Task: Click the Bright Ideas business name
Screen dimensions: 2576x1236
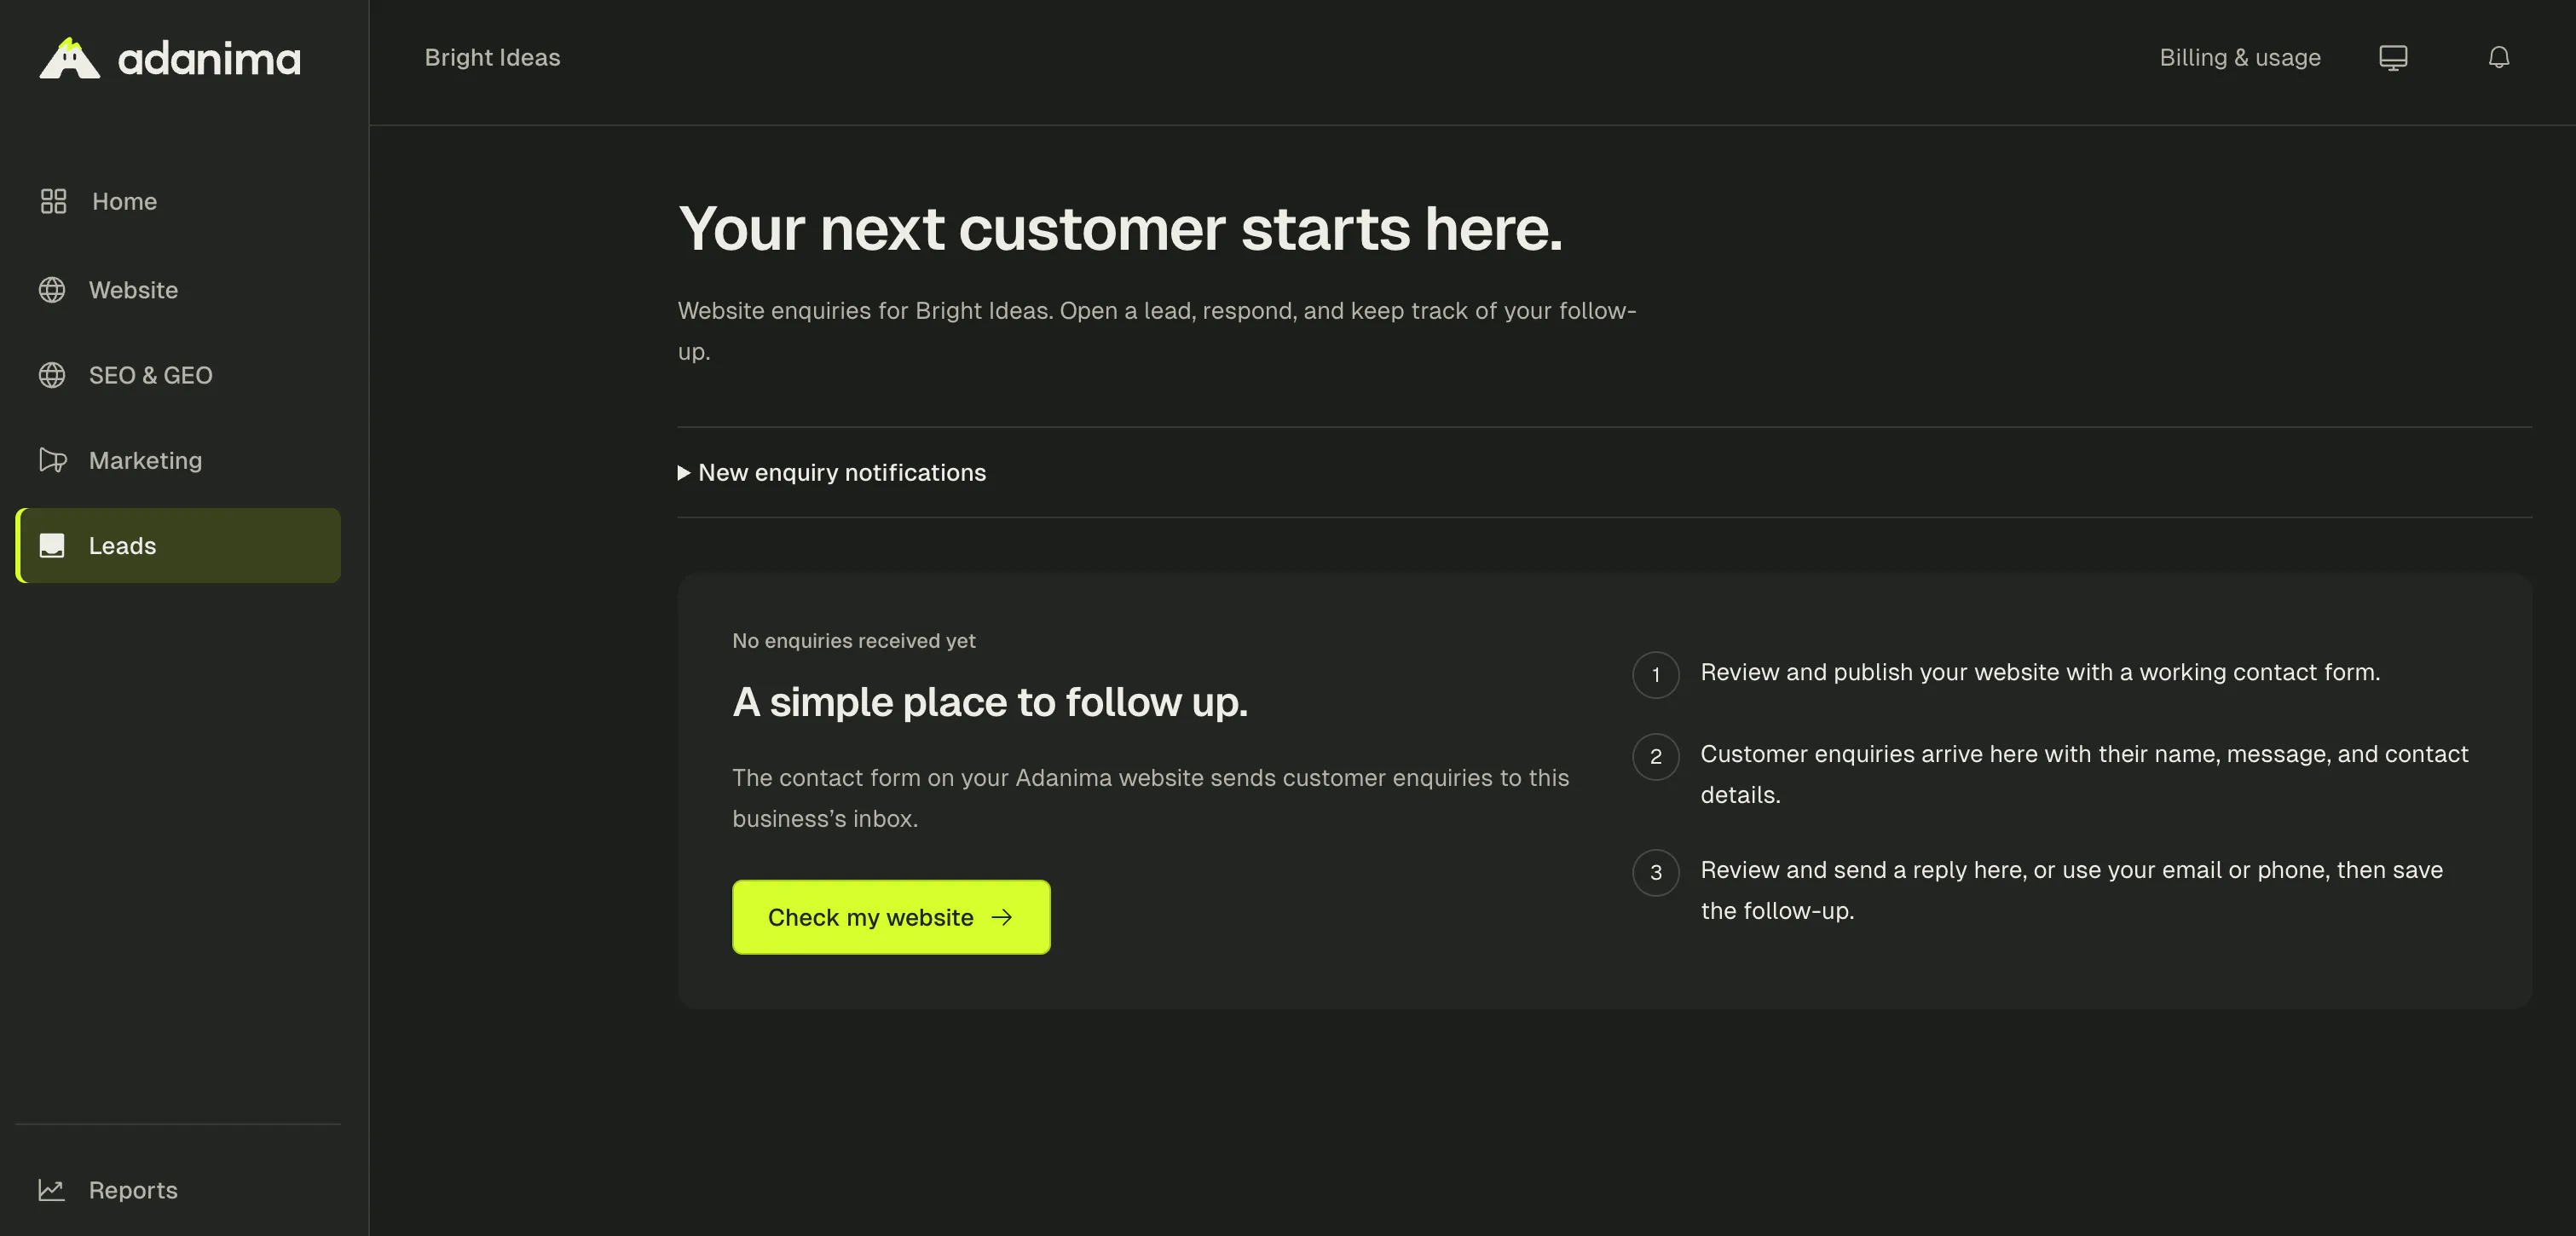Action: [492, 58]
